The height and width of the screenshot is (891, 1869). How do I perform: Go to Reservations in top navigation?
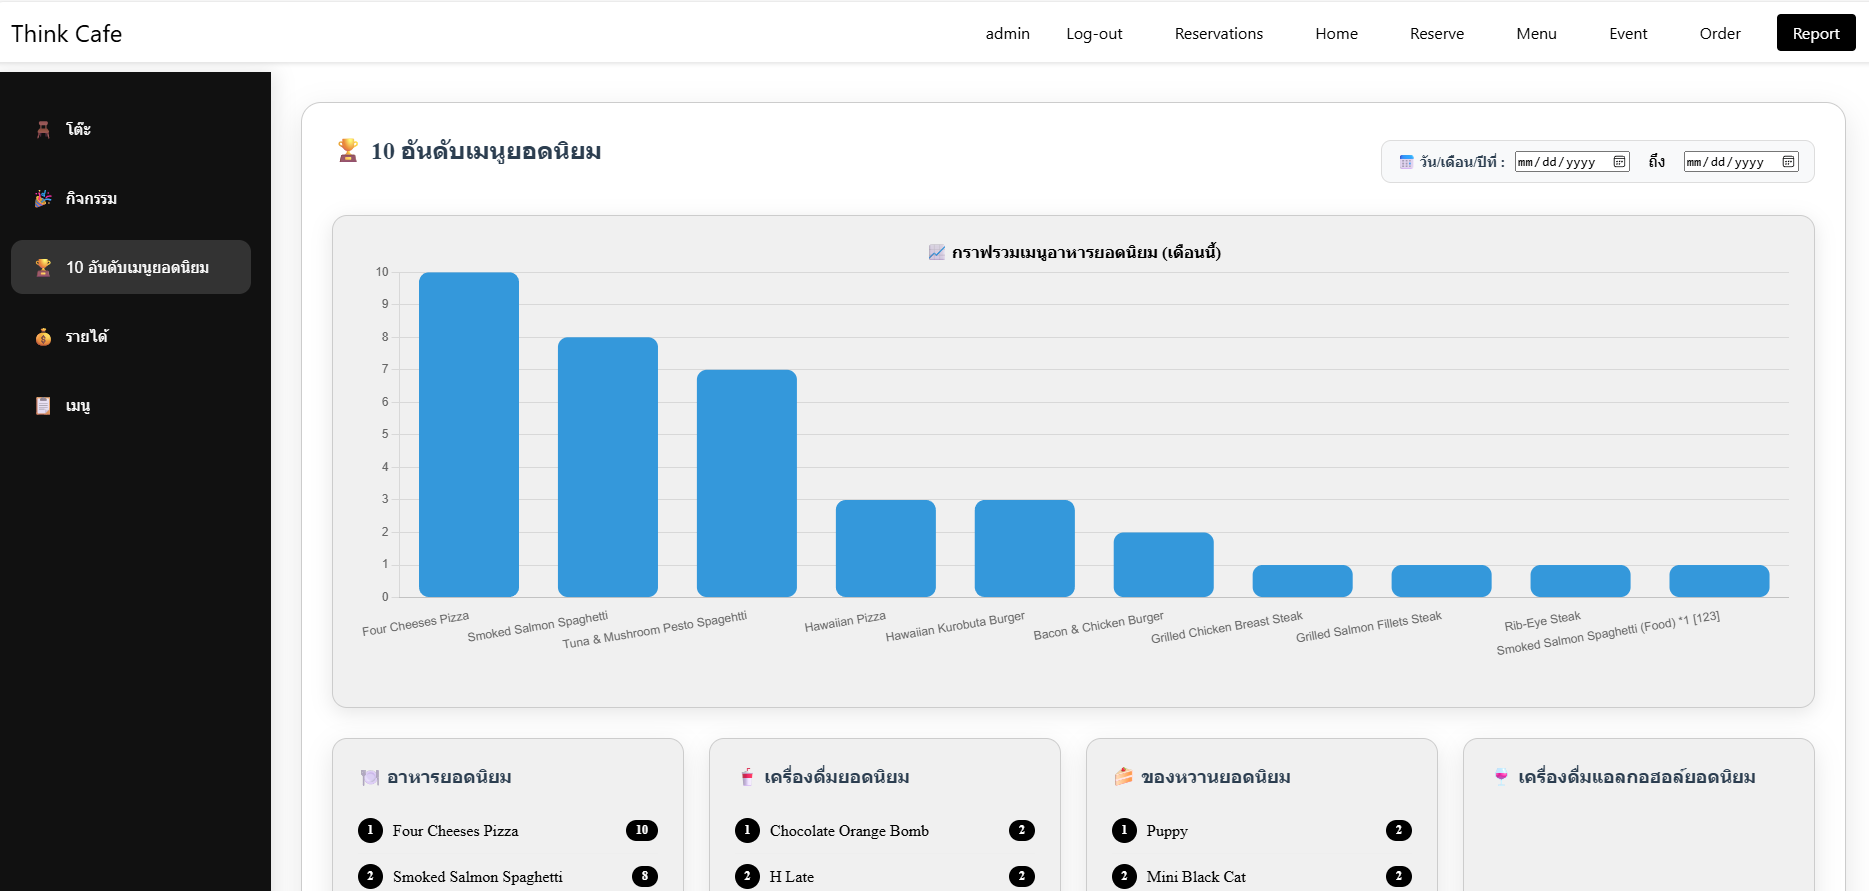(x=1219, y=33)
